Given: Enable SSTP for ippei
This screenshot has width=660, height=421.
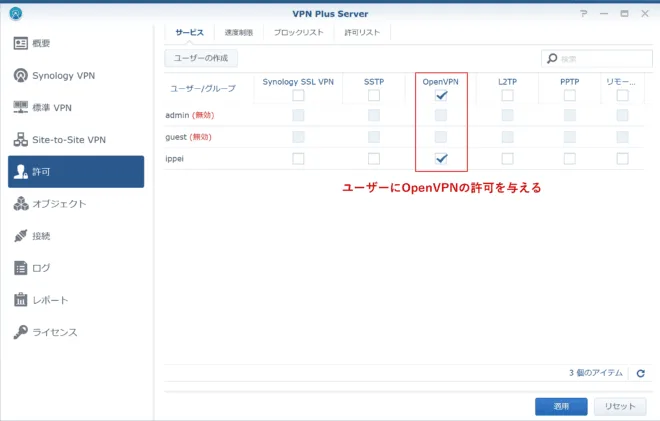Looking at the screenshot, I should [x=374, y=159].
